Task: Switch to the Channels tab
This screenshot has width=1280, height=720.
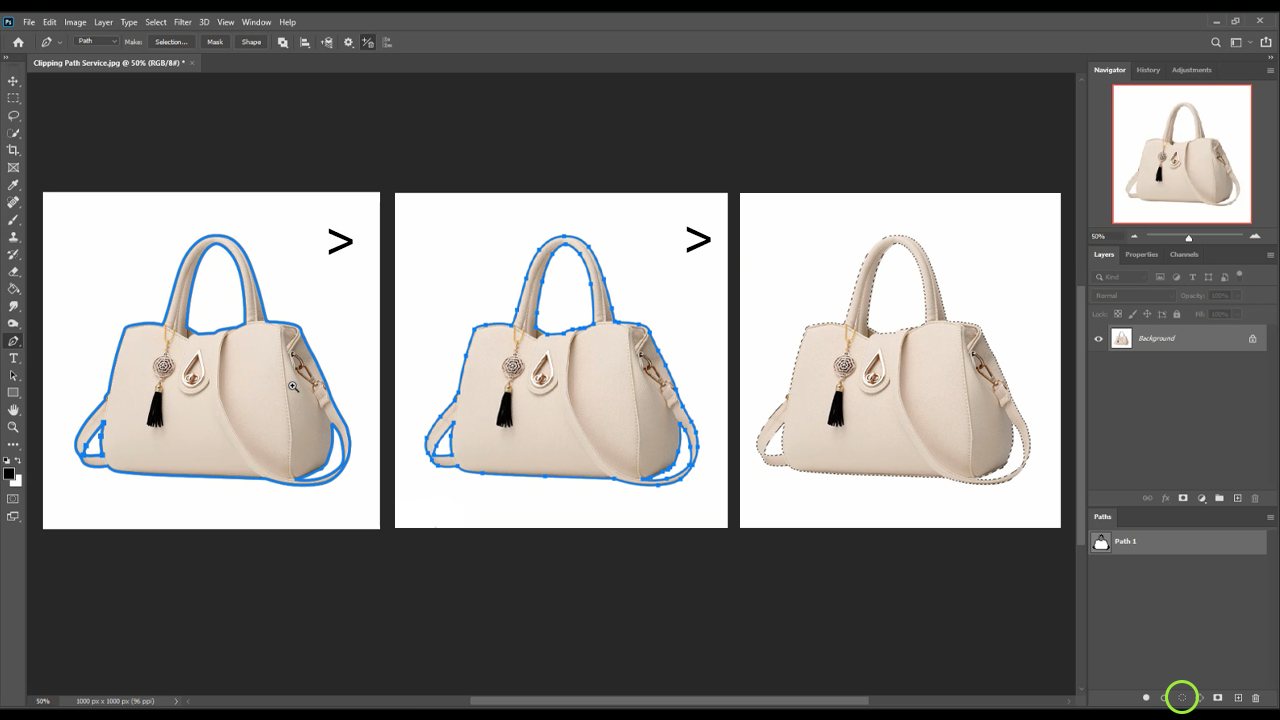Action: (1184, 254)
